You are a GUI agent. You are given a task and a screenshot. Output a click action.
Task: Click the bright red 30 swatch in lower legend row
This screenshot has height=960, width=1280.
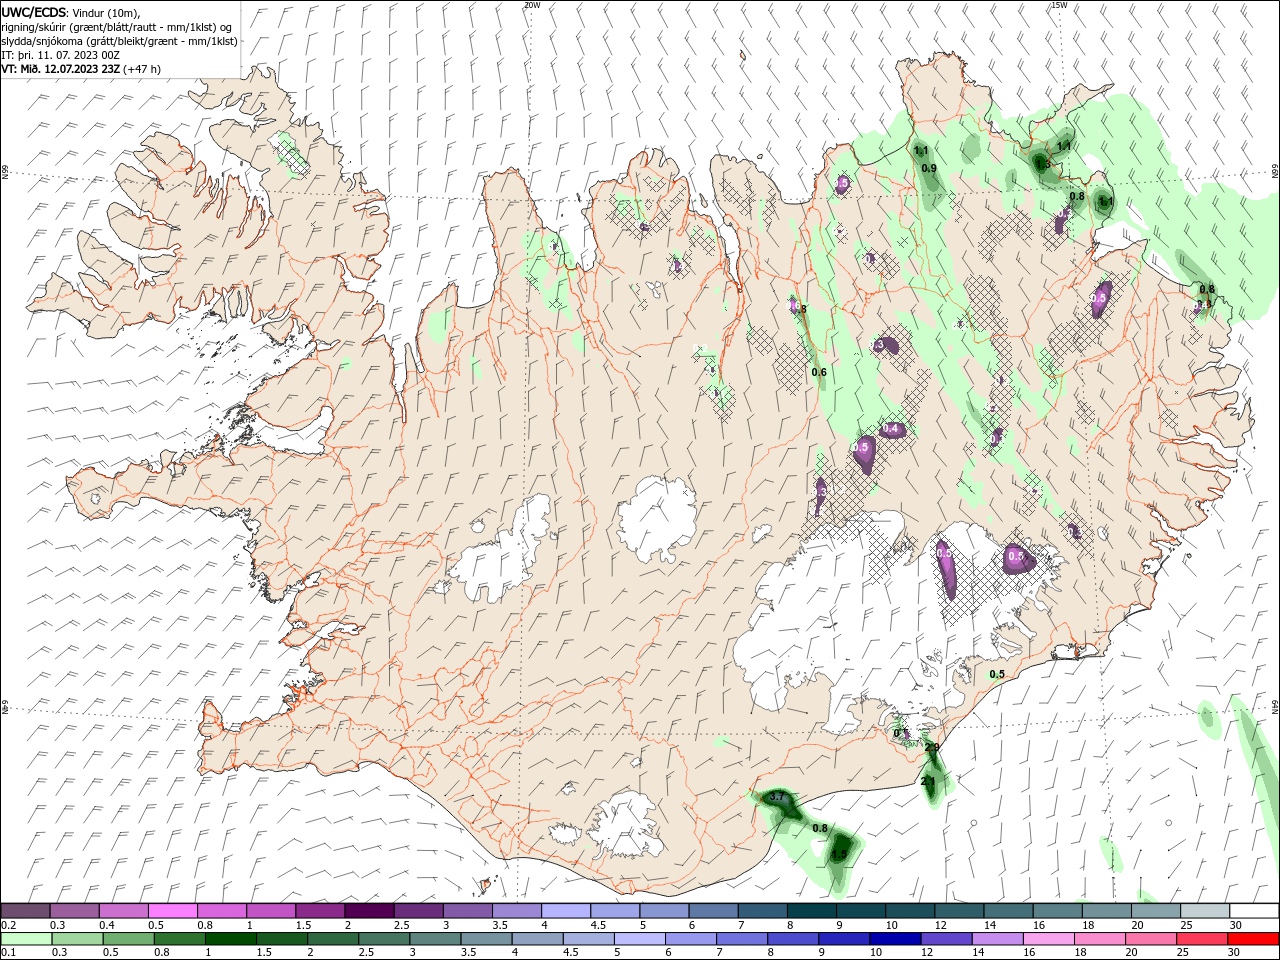1253,939
